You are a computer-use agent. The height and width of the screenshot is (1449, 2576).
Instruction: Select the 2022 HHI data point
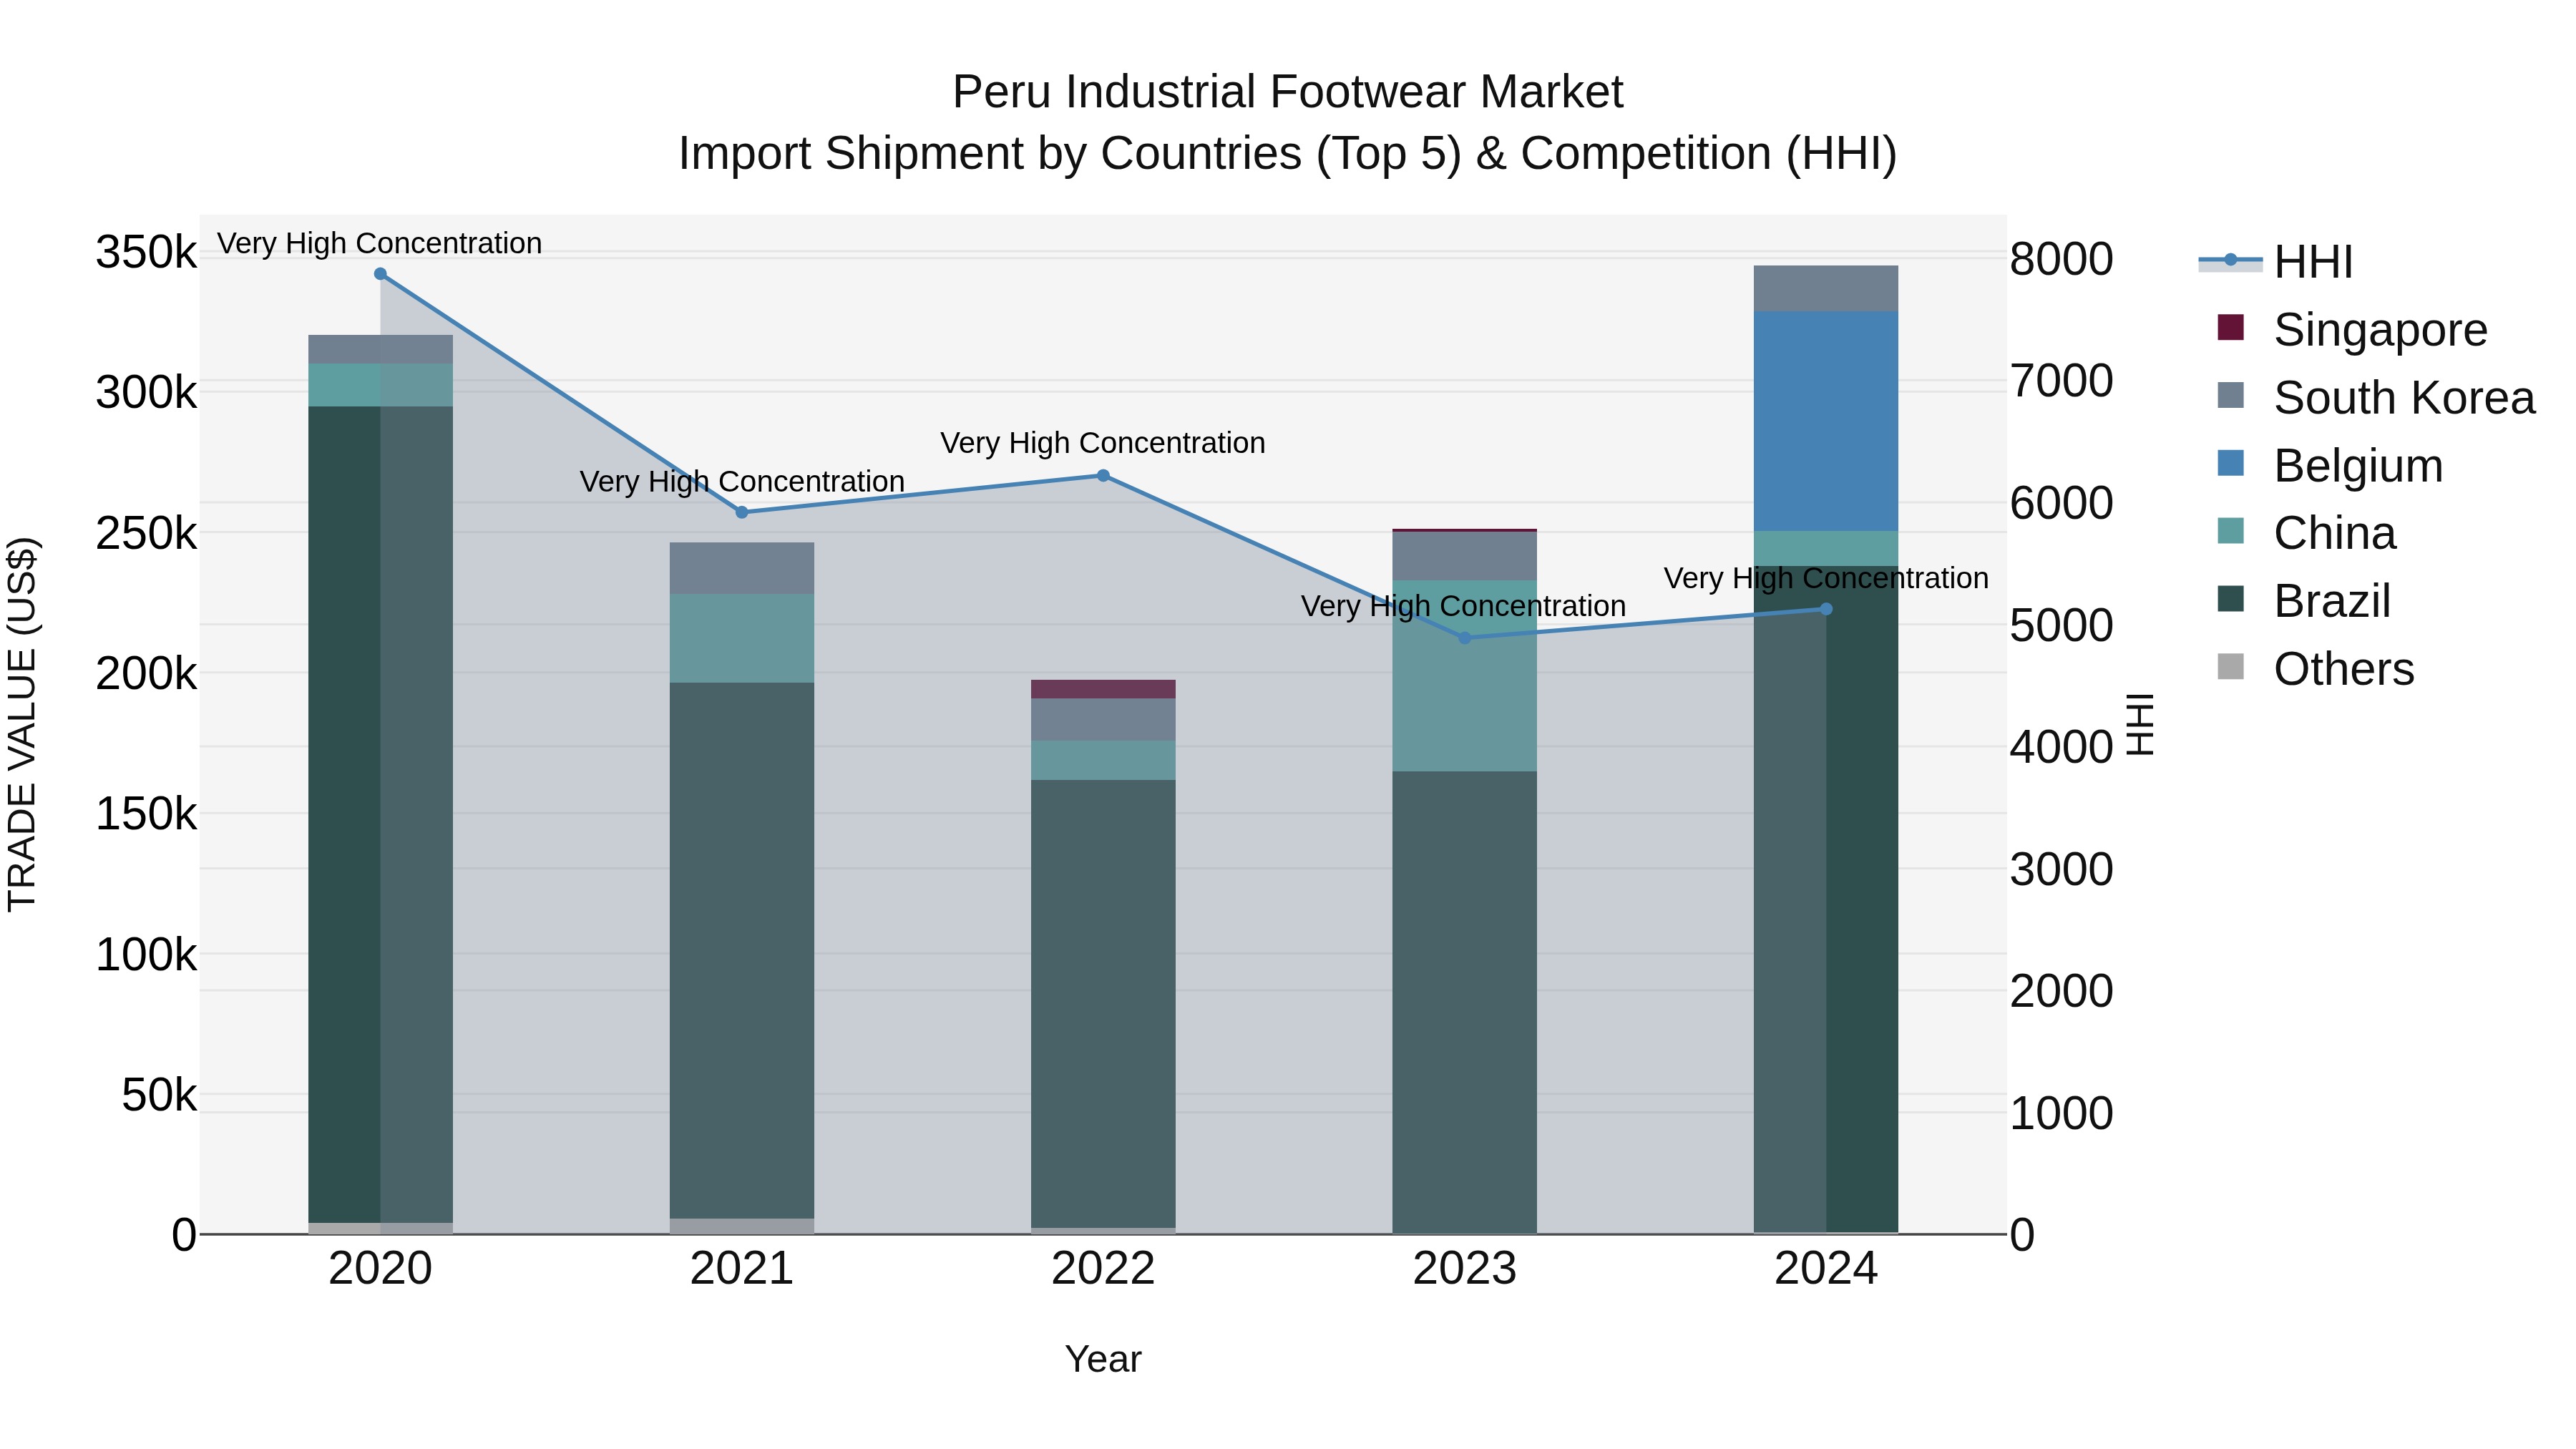1103,476
